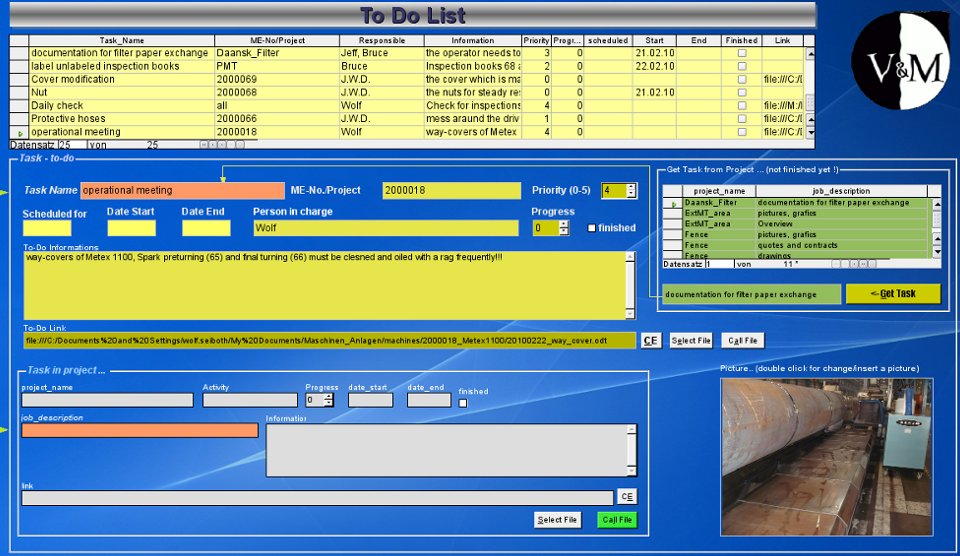This screenshot has width=960, height=556.
Task: Click the white Call File button for To-Do Link
Action: [743, 340]
